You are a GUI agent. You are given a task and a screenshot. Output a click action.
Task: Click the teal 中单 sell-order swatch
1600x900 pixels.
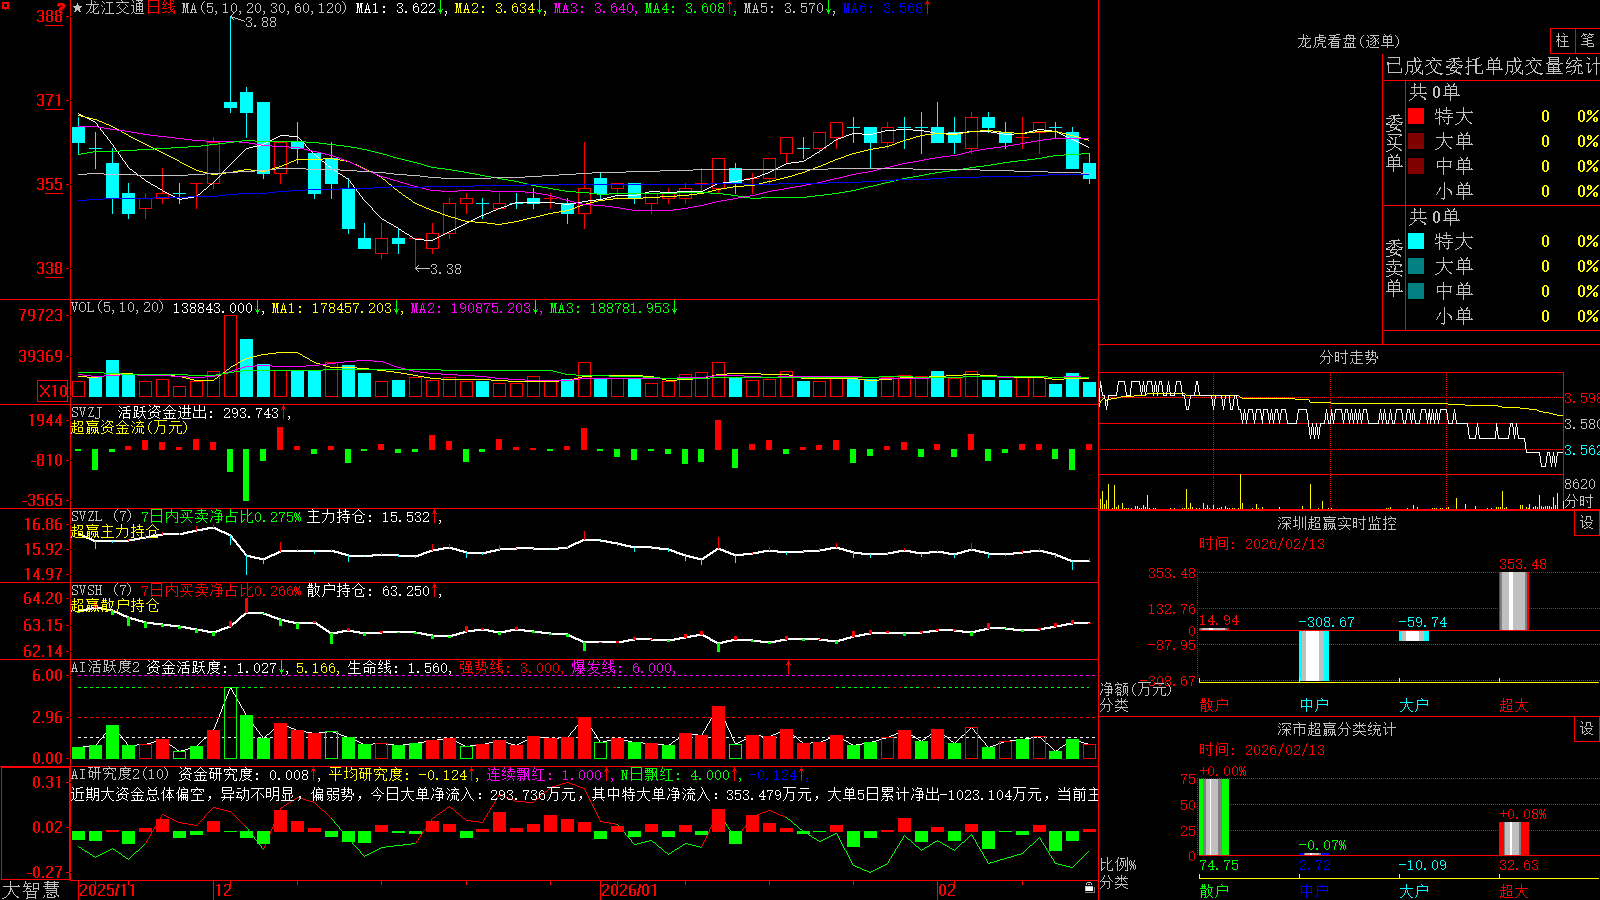[x=1416, y=291]
